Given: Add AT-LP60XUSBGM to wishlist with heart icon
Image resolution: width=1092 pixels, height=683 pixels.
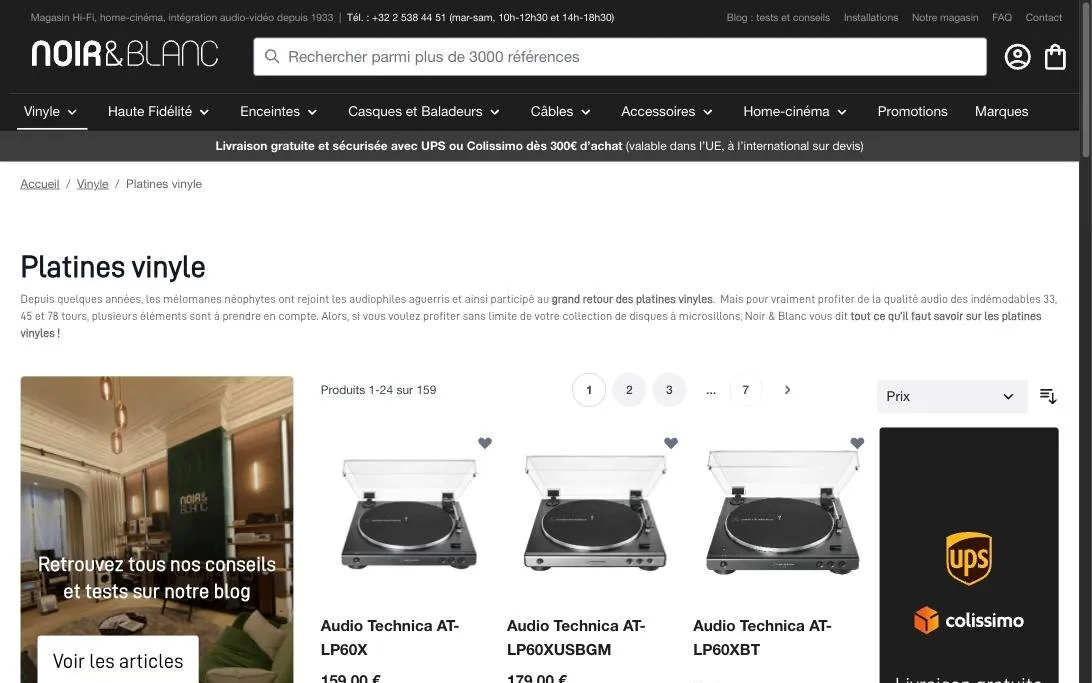Looking at the screenshot, I should [x=671, y=443].
